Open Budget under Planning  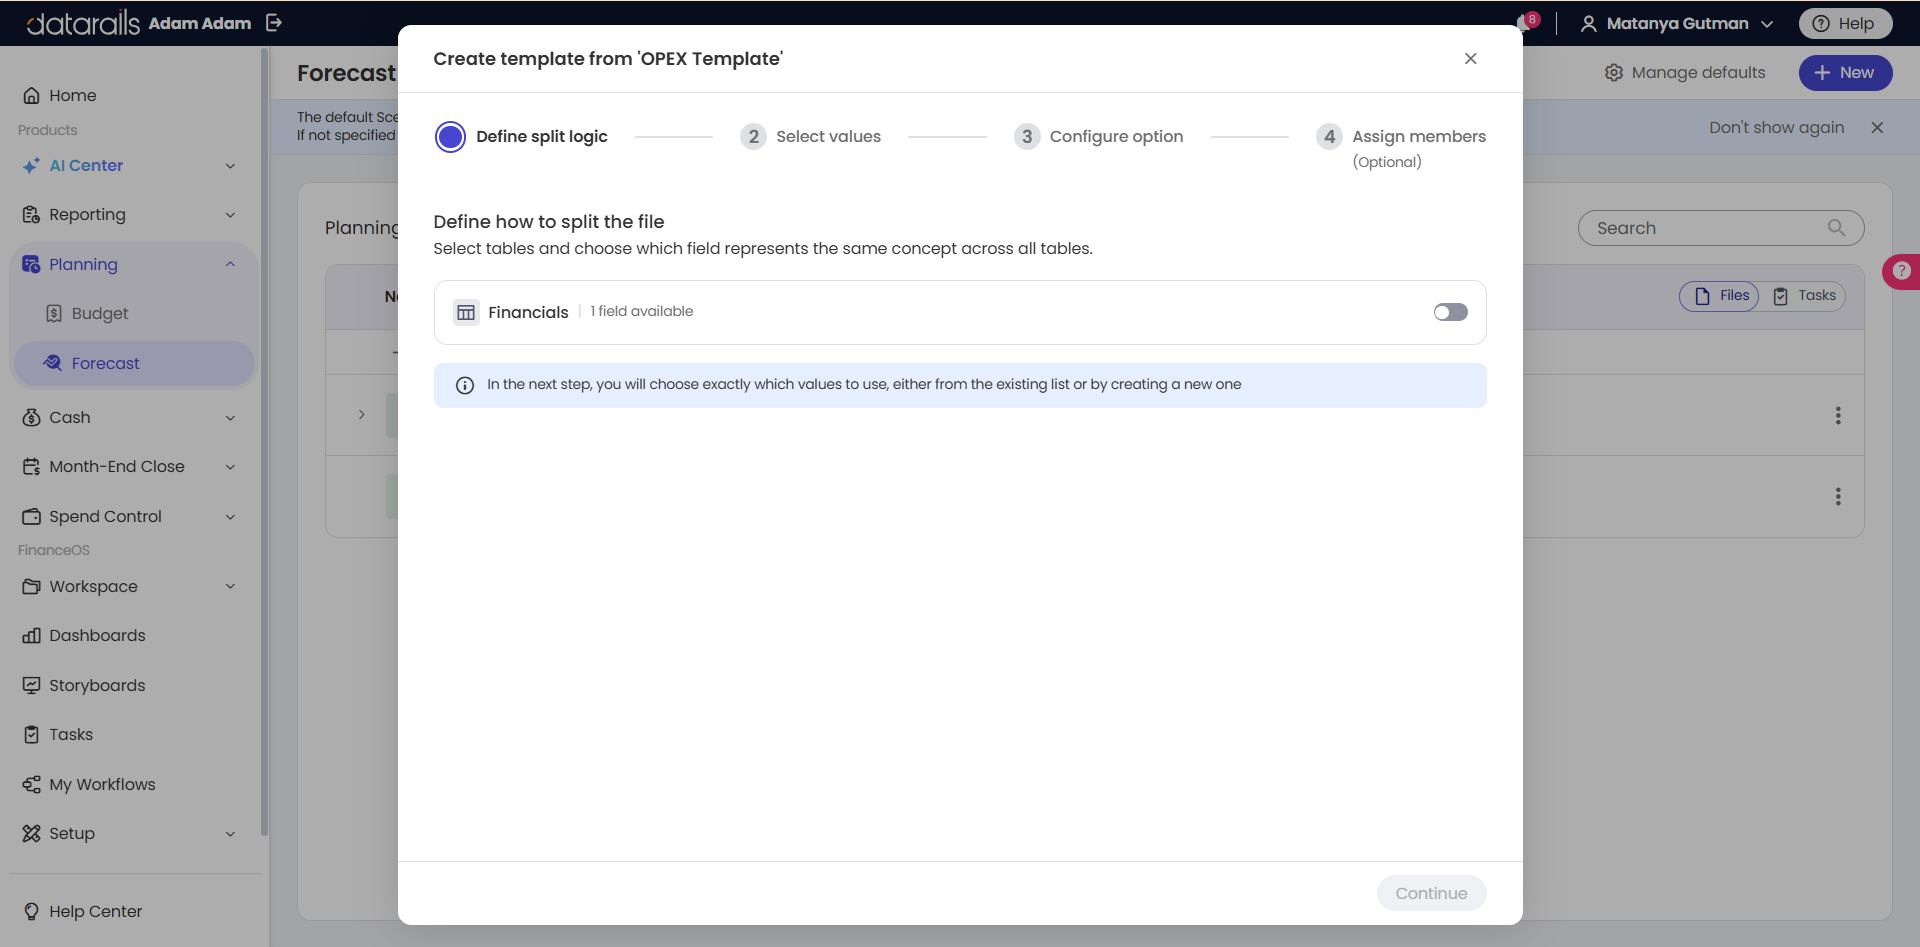click(100, 314)
